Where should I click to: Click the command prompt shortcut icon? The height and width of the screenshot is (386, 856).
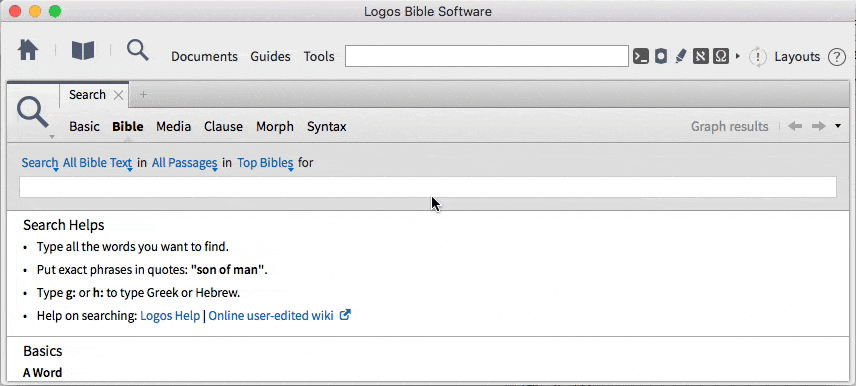point(641,56)
